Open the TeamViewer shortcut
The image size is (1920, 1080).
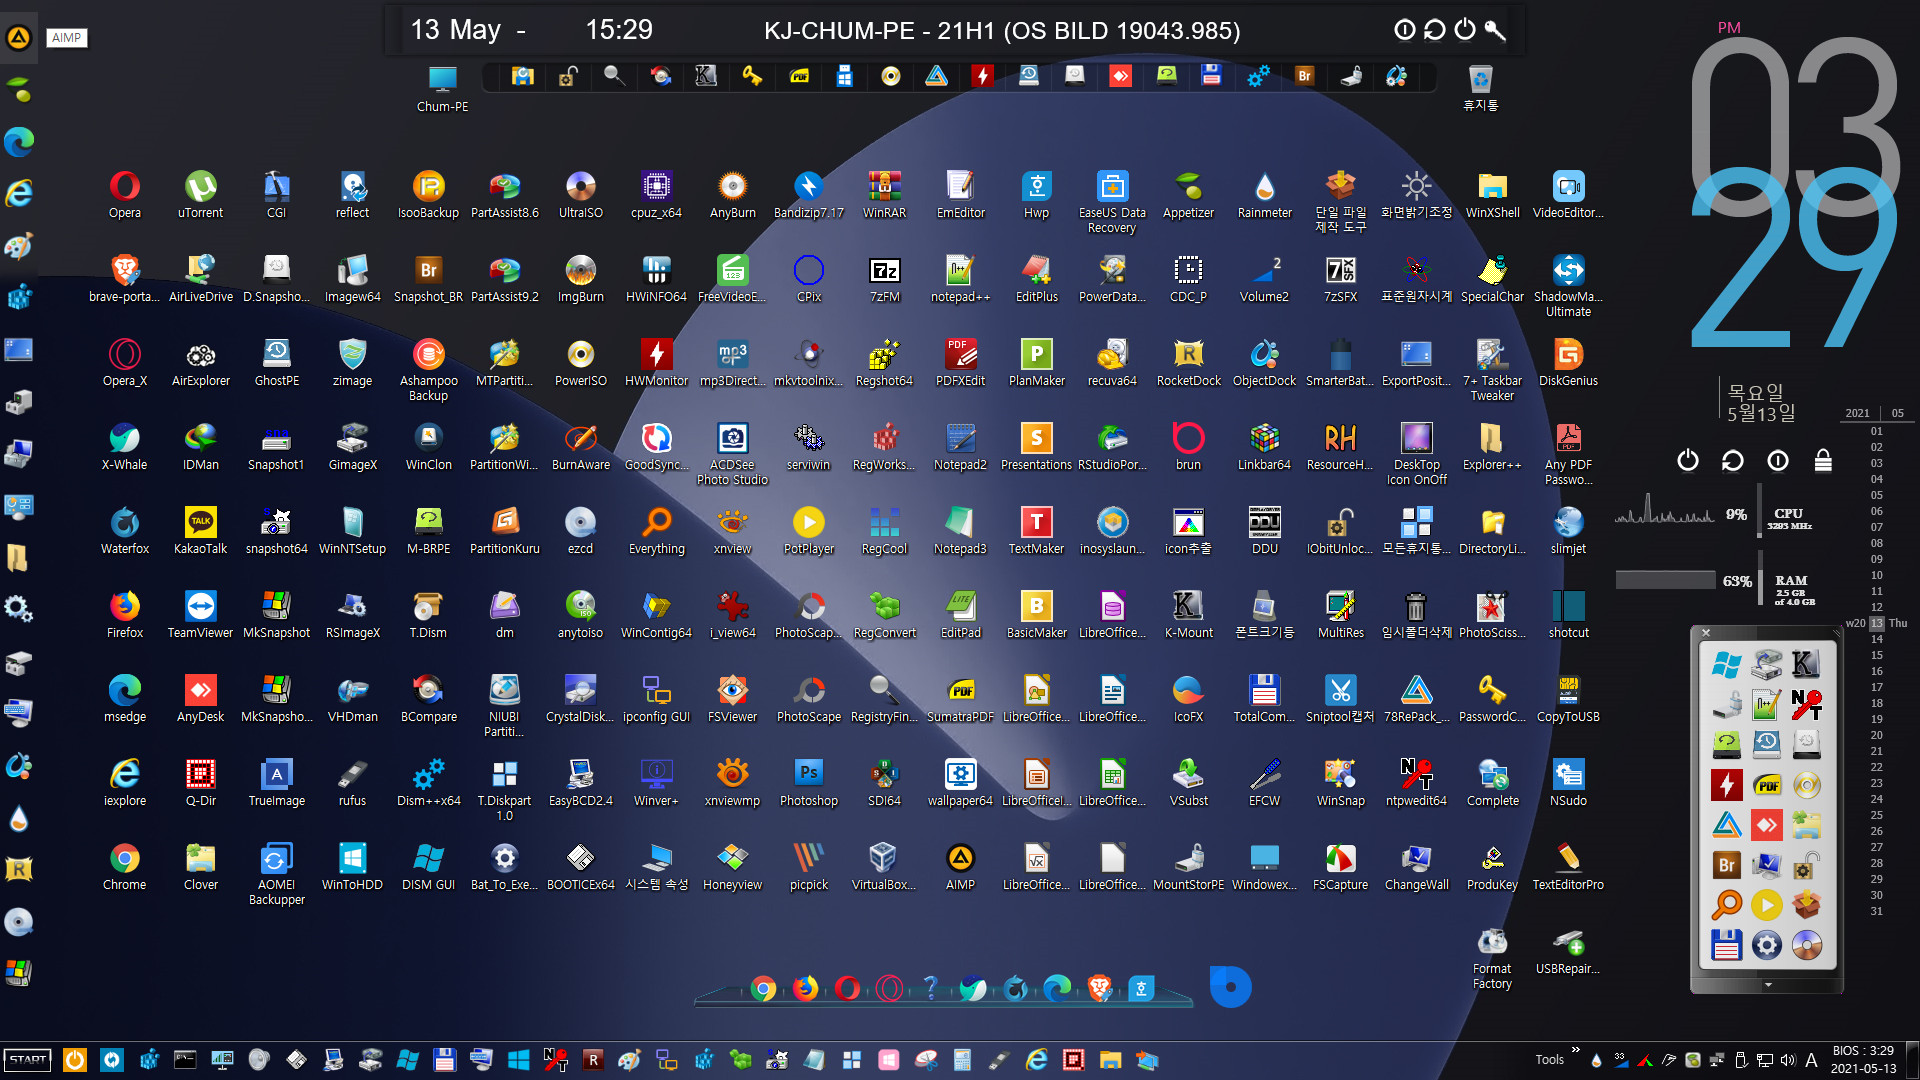pos(201,614)
